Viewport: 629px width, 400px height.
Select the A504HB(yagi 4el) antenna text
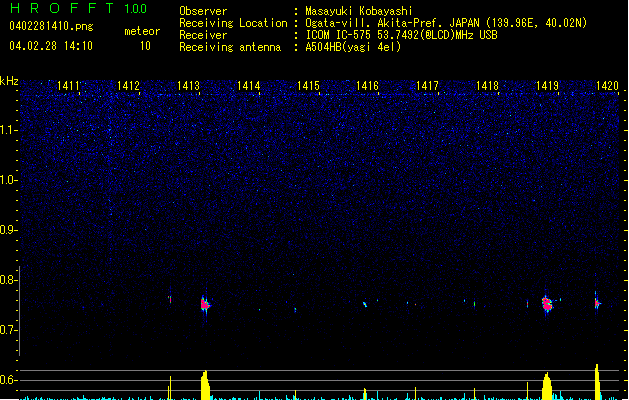(353, 47)
